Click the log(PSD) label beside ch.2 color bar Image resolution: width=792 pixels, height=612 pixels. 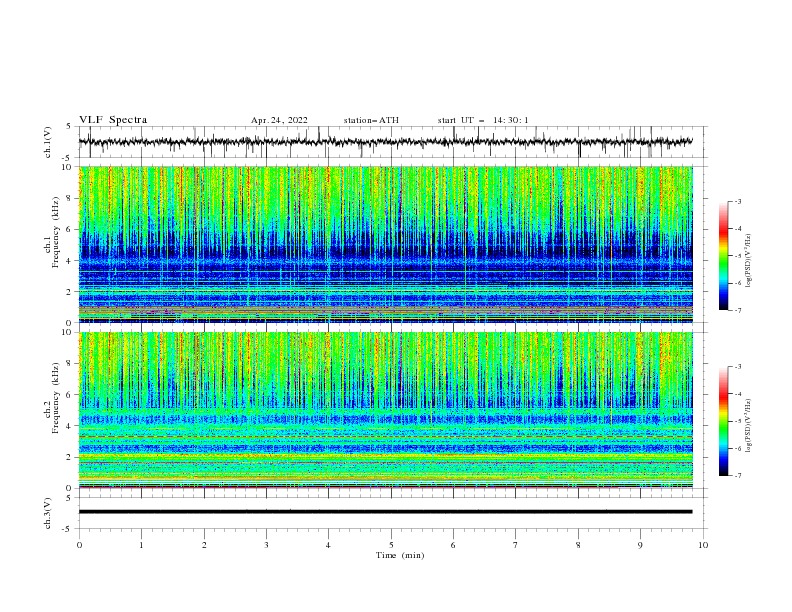(749, 426)
